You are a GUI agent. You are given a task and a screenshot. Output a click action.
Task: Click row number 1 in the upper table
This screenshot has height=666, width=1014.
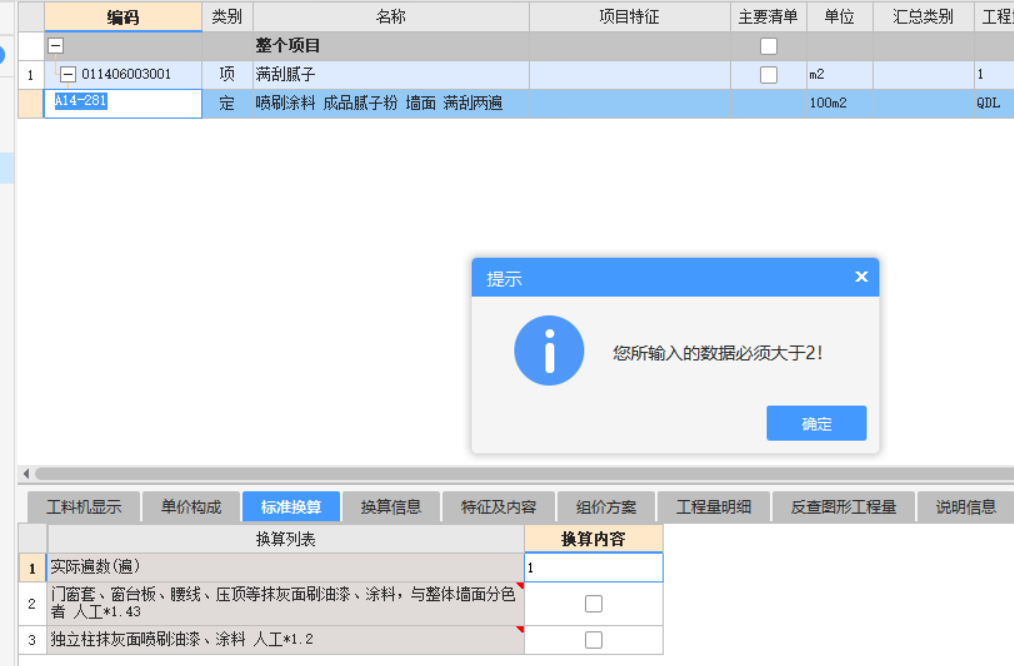point(30,74)
